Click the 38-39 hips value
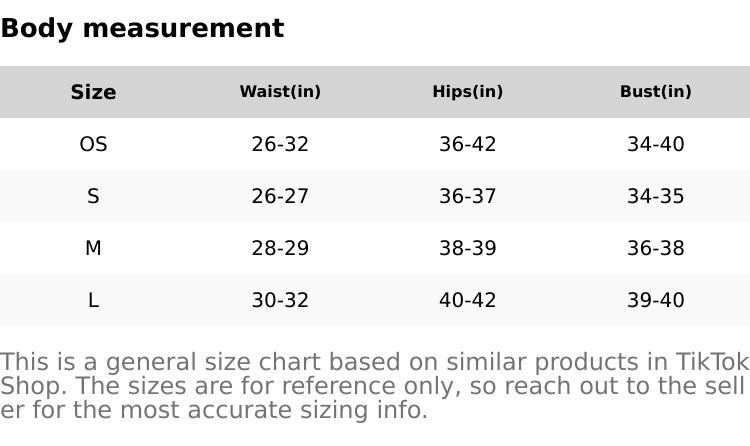The image size is (750, 446). (x=467, y=249)
